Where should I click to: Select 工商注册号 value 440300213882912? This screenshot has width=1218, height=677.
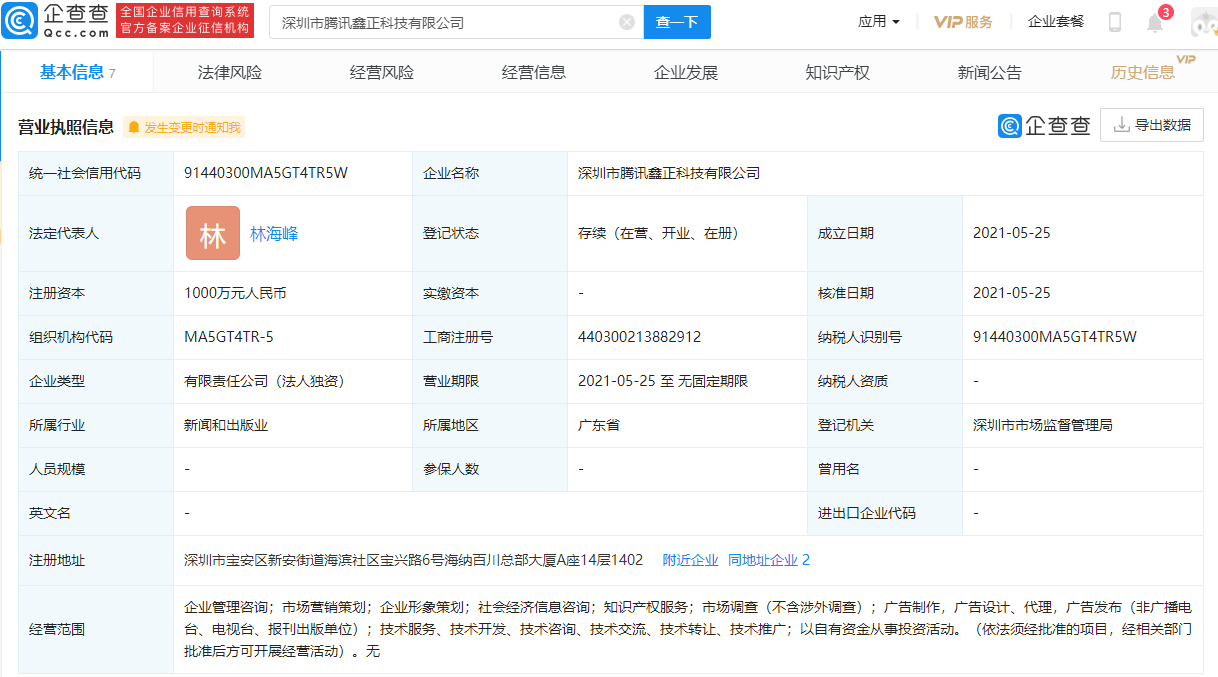click(x=640, y=337)
